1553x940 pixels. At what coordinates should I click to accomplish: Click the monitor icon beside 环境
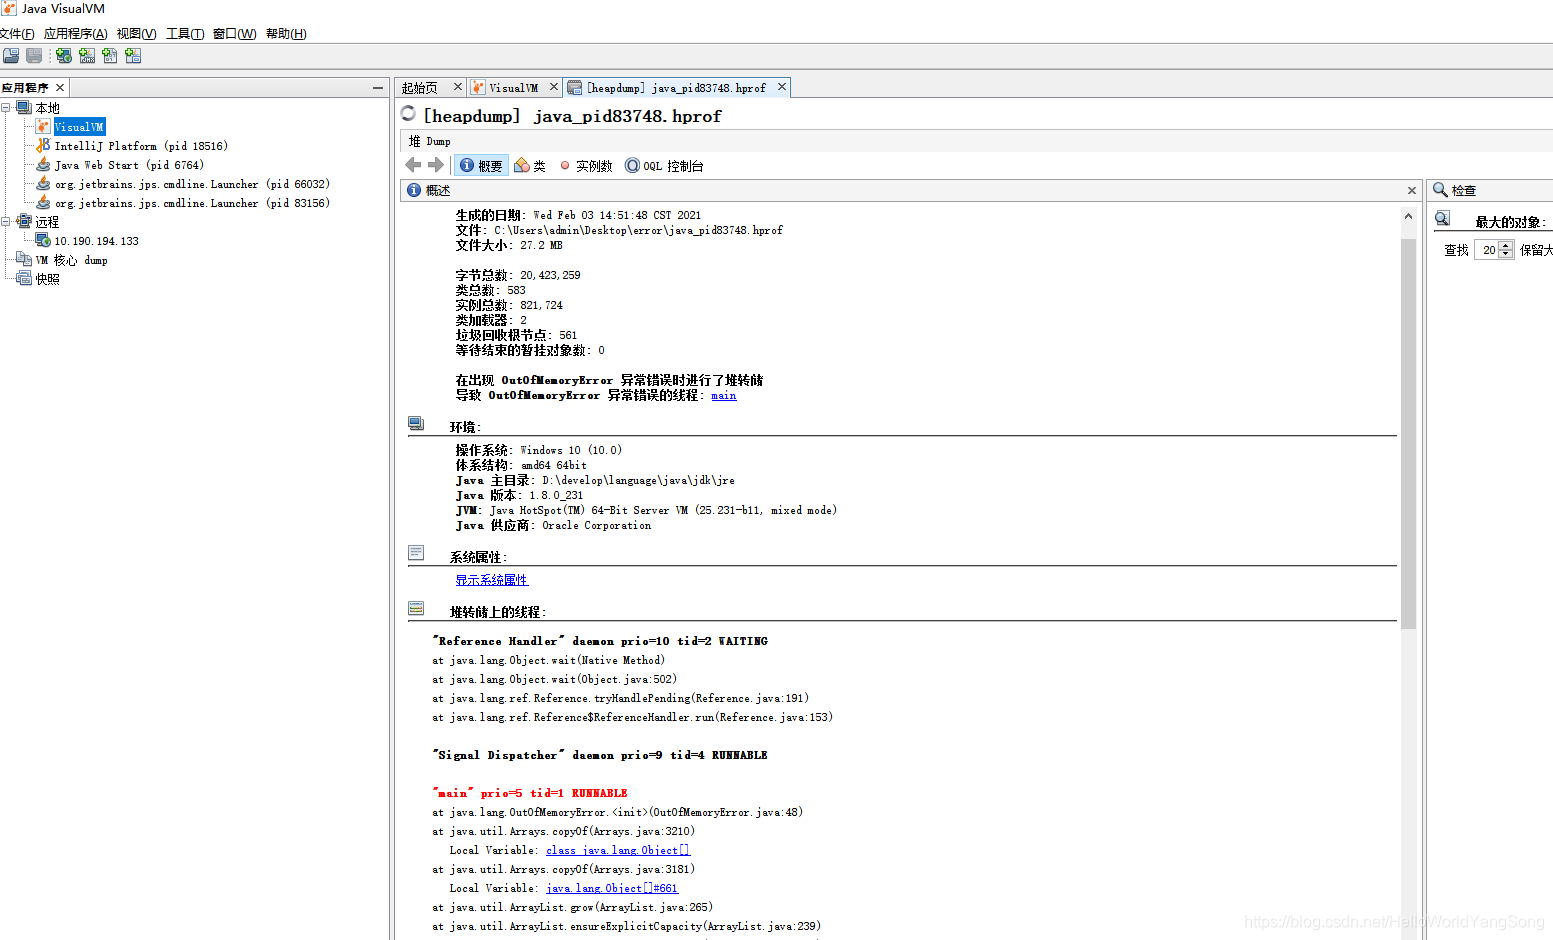(x=416, y=424)
